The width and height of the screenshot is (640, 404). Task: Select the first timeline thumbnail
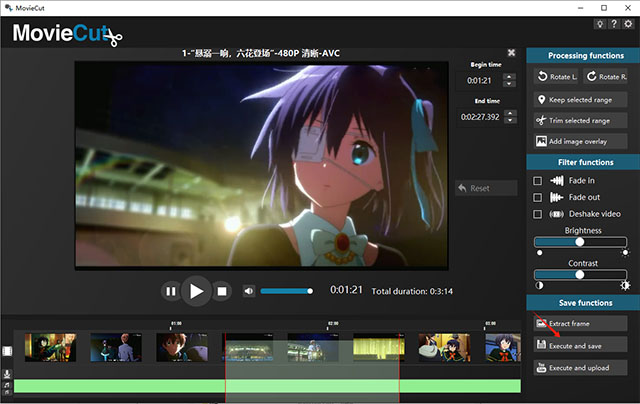click(x=50, y=347)
